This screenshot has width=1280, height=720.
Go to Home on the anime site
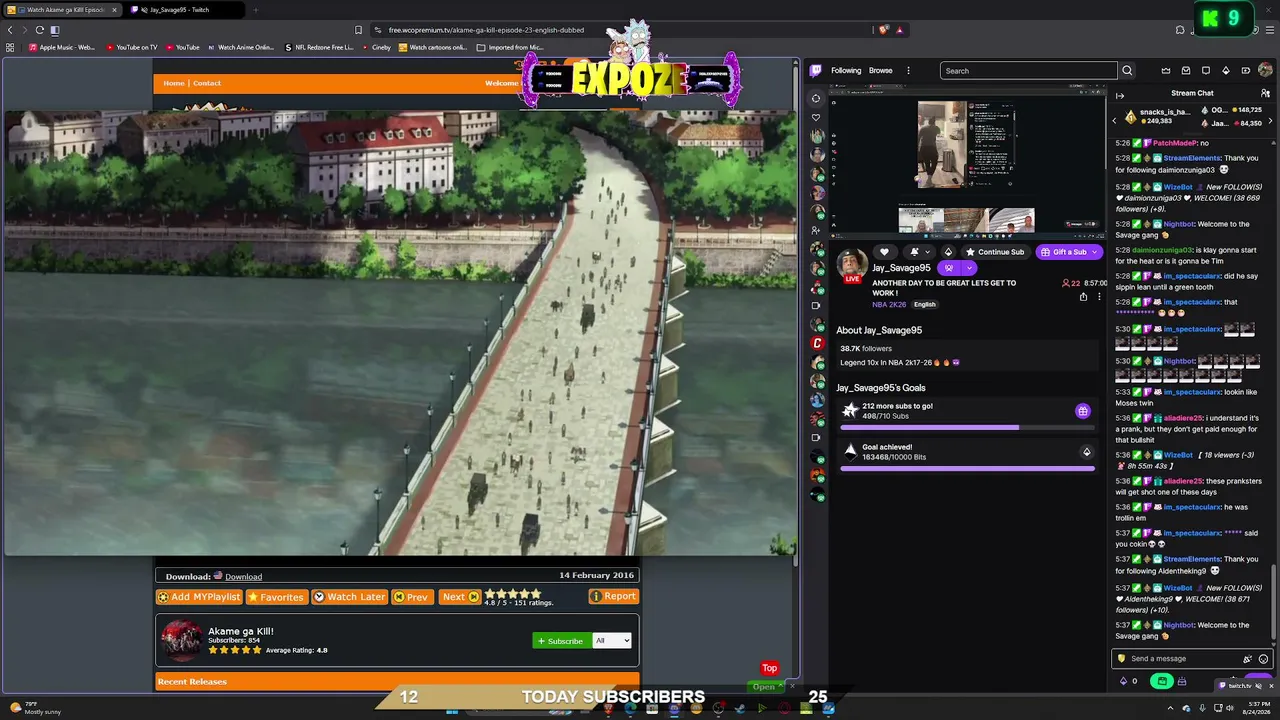pos(174,83)
